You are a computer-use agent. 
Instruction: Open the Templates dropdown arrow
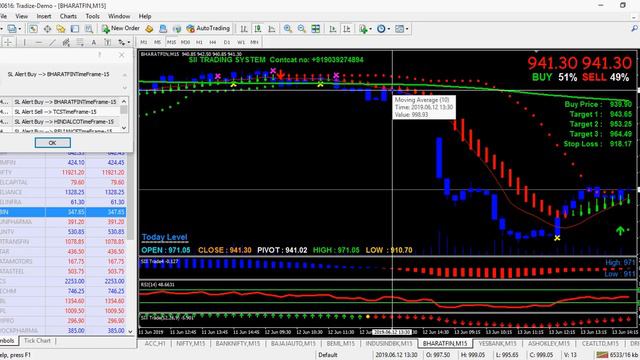coord(407,29)
